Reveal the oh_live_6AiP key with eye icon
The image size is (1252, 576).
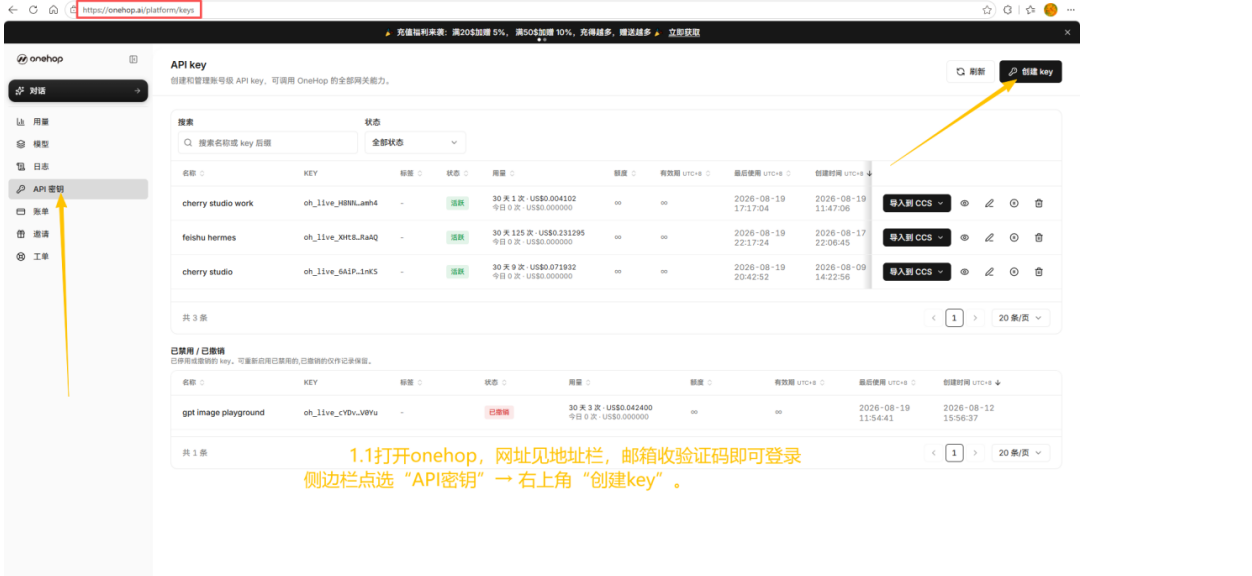(965, 271)
